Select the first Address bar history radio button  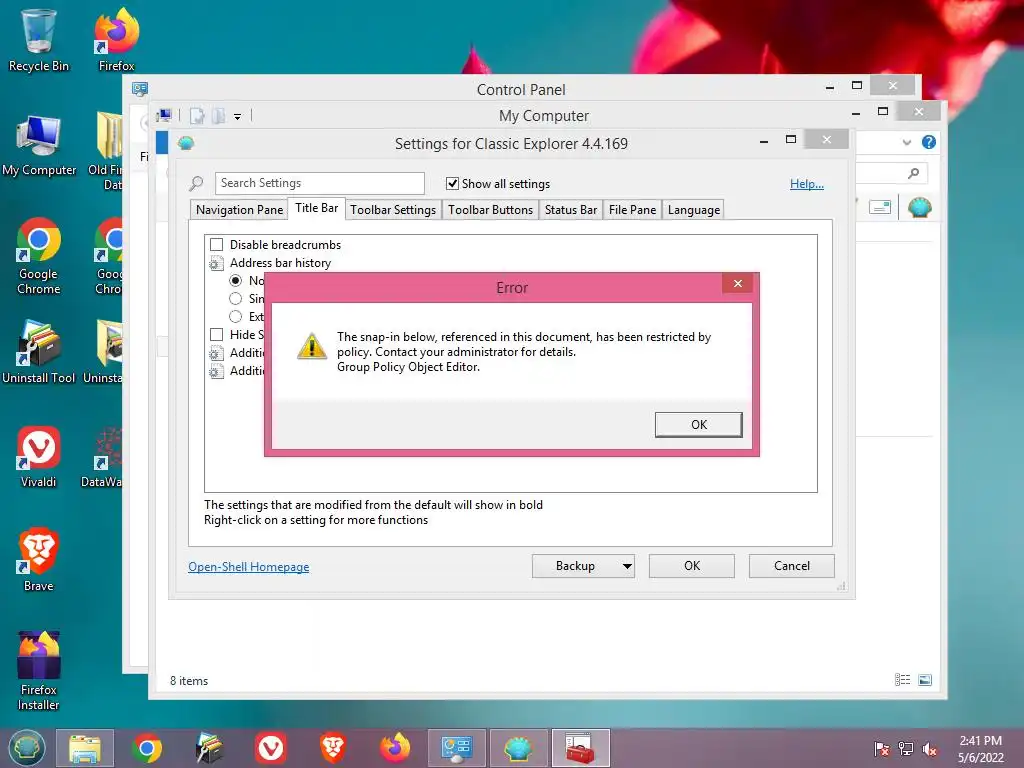pyautogui.click(x=236, y=280)
